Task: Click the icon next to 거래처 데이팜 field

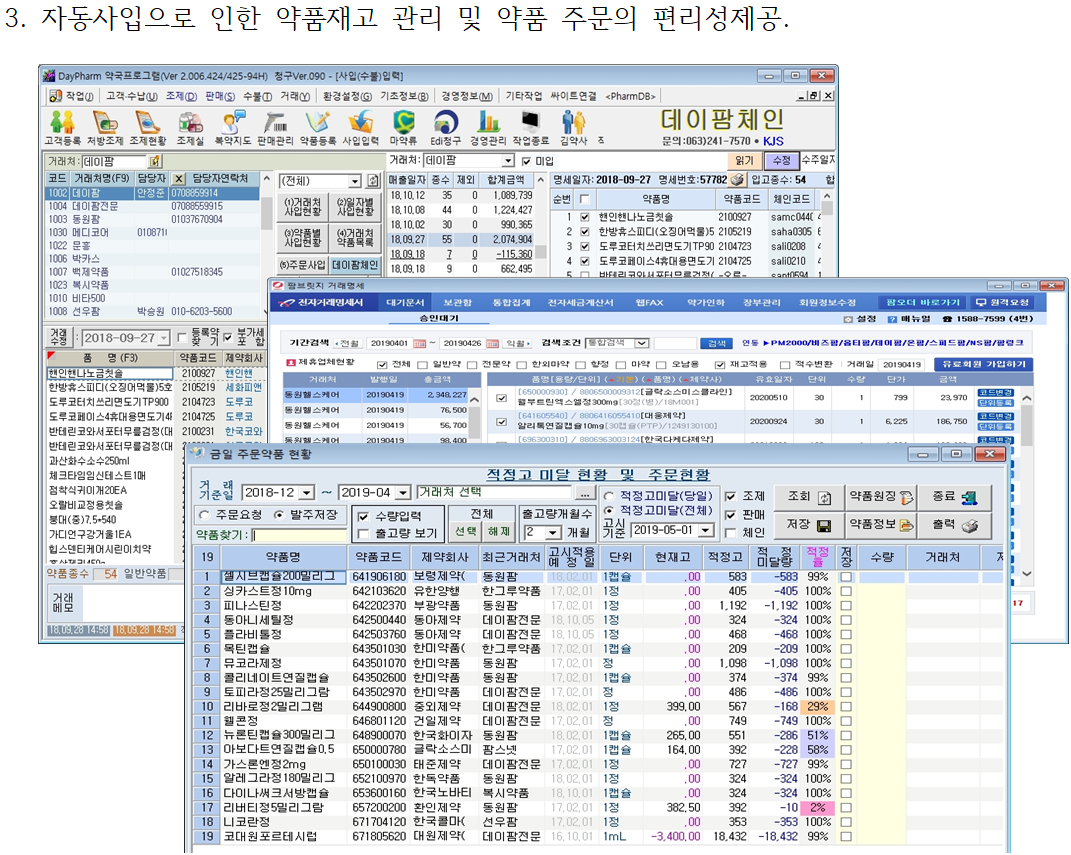Action: (x=155, y=161)
